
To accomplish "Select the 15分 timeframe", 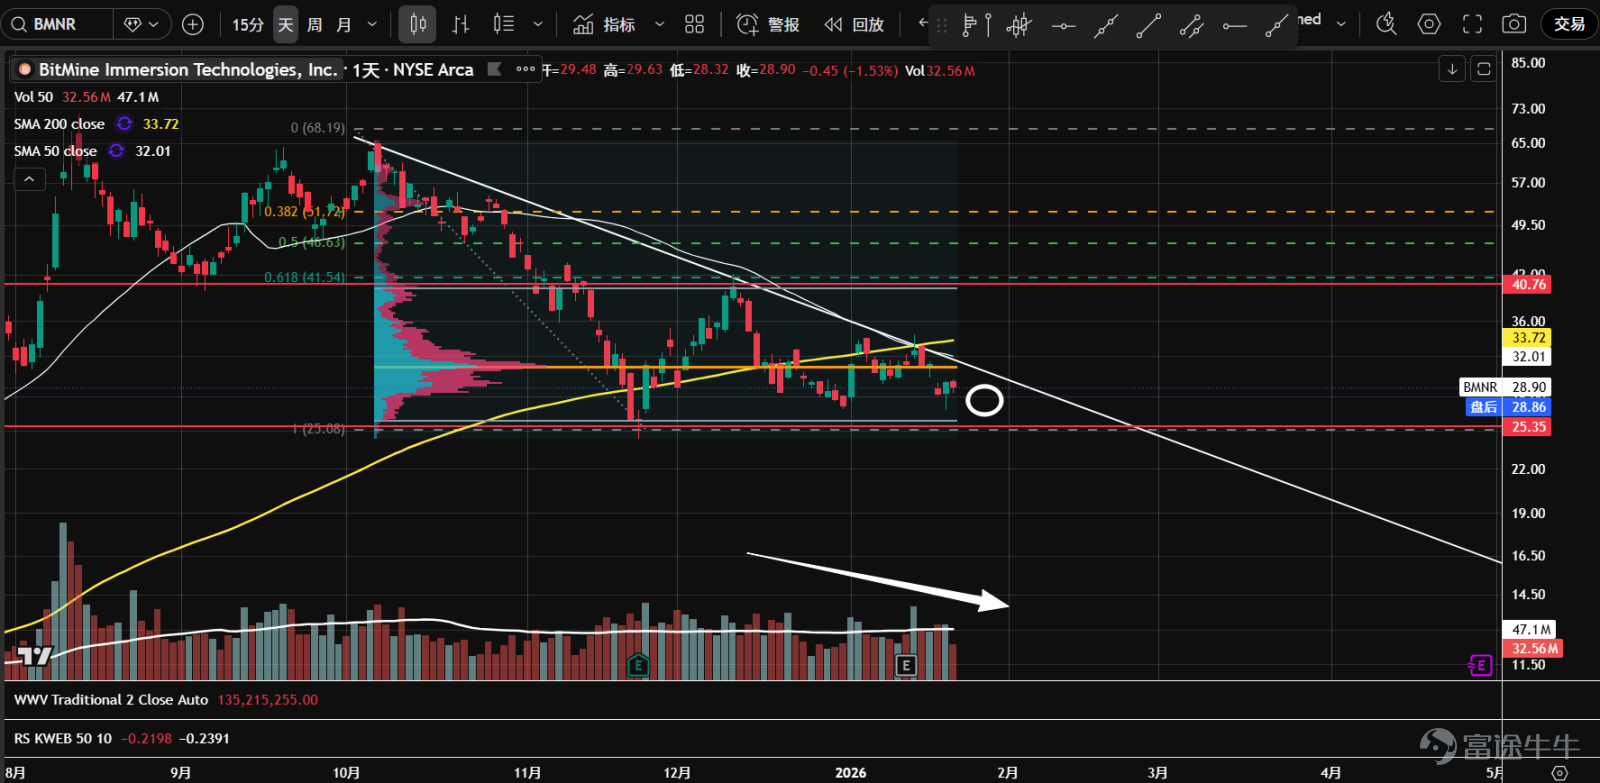I will [x=248, y=24].
